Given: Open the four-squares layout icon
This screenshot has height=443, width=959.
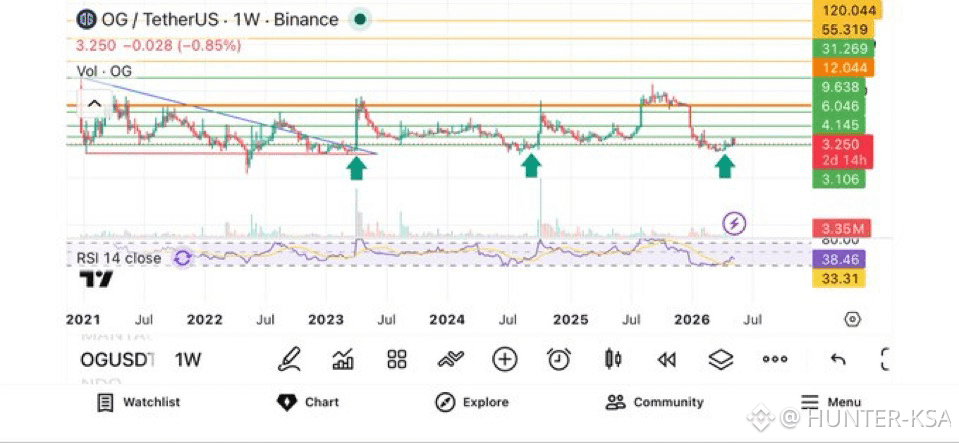Looking at the screenshot, I should click(x=397, y=359).
